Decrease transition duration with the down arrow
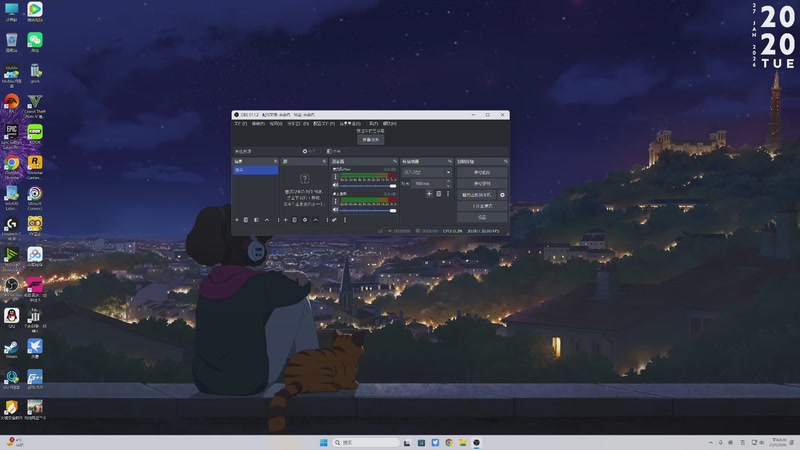The width and height of the screenshot is (800, 450). click(x=448, y=186)
